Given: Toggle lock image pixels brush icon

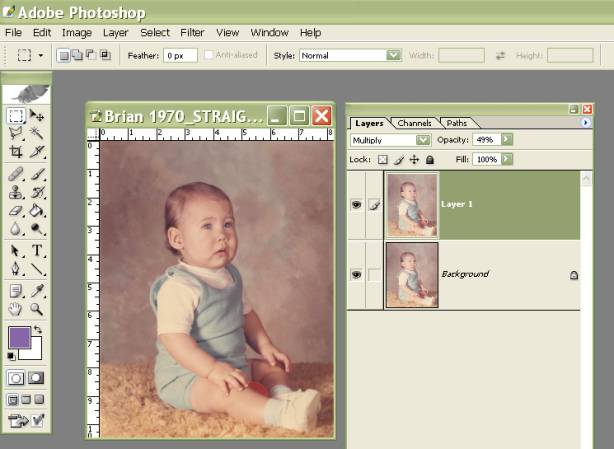Looking at the screenshot, I should (399, 160).
